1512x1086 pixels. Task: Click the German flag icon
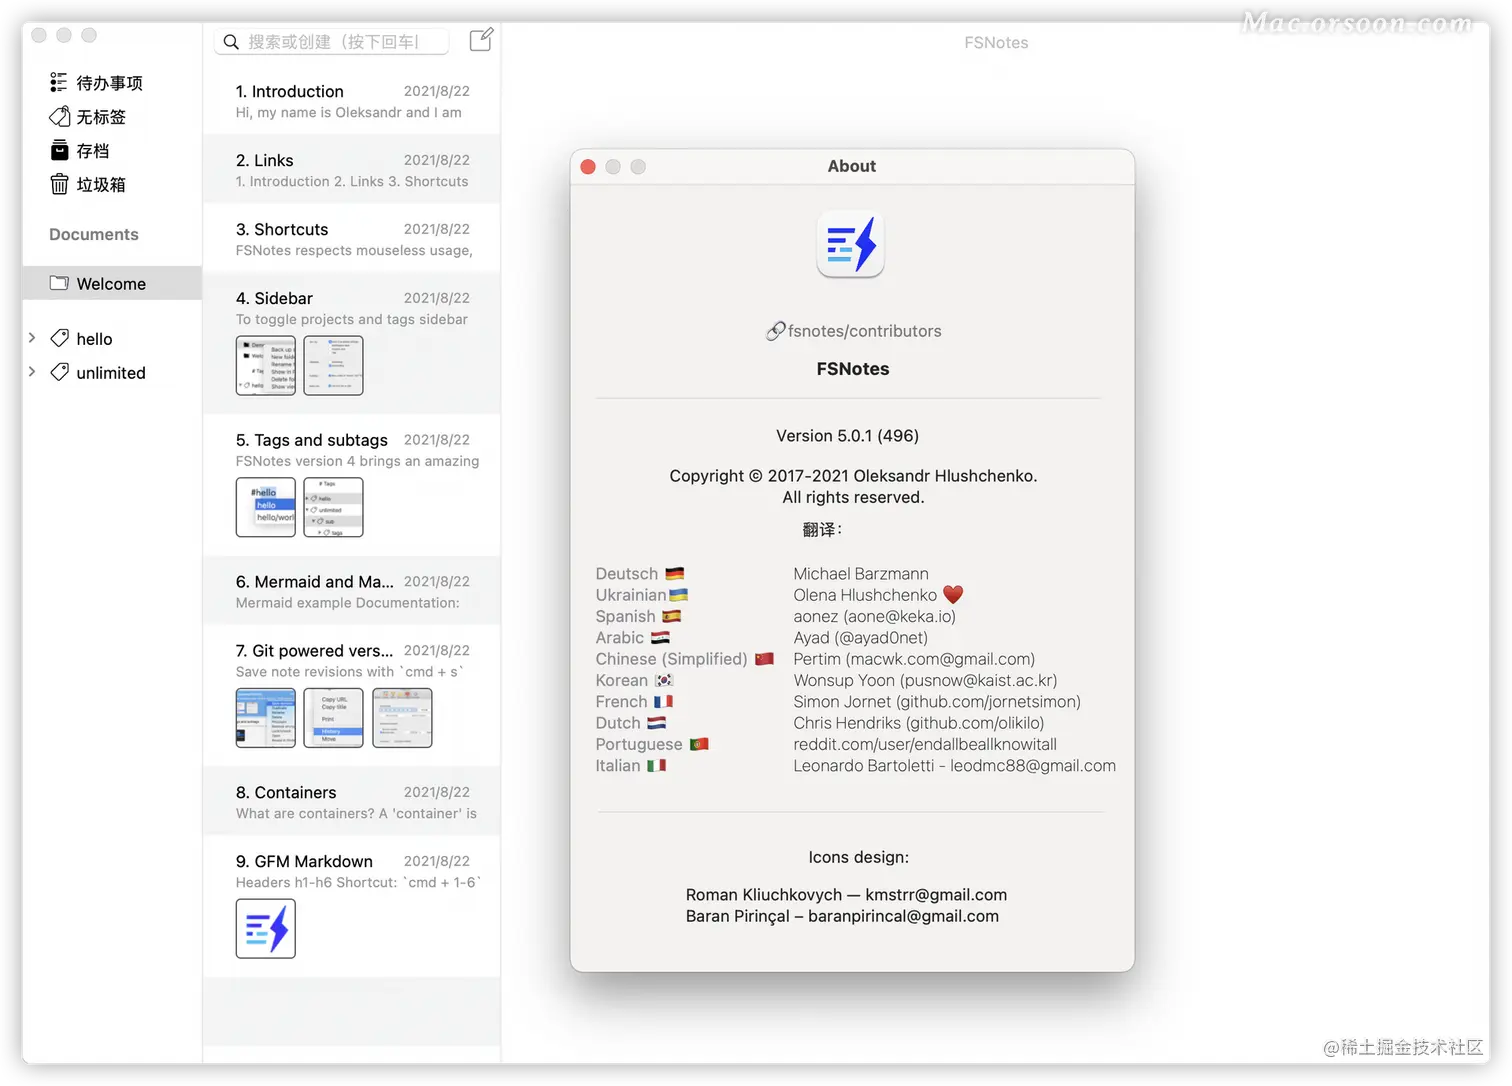click(675, 574)
